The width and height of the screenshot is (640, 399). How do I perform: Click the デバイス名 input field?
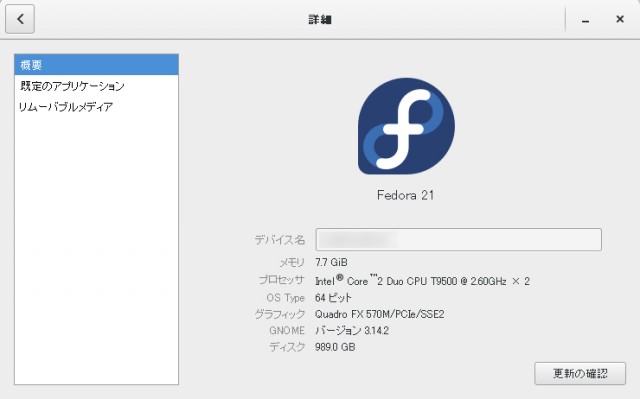(x=458, y=239)
